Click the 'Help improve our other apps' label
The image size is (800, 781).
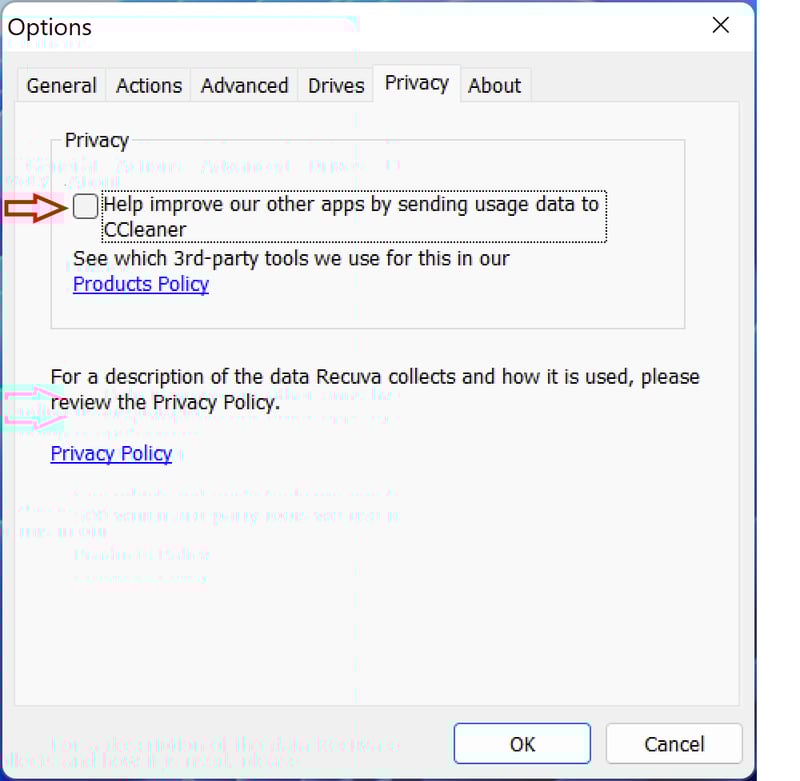(354, 217)
